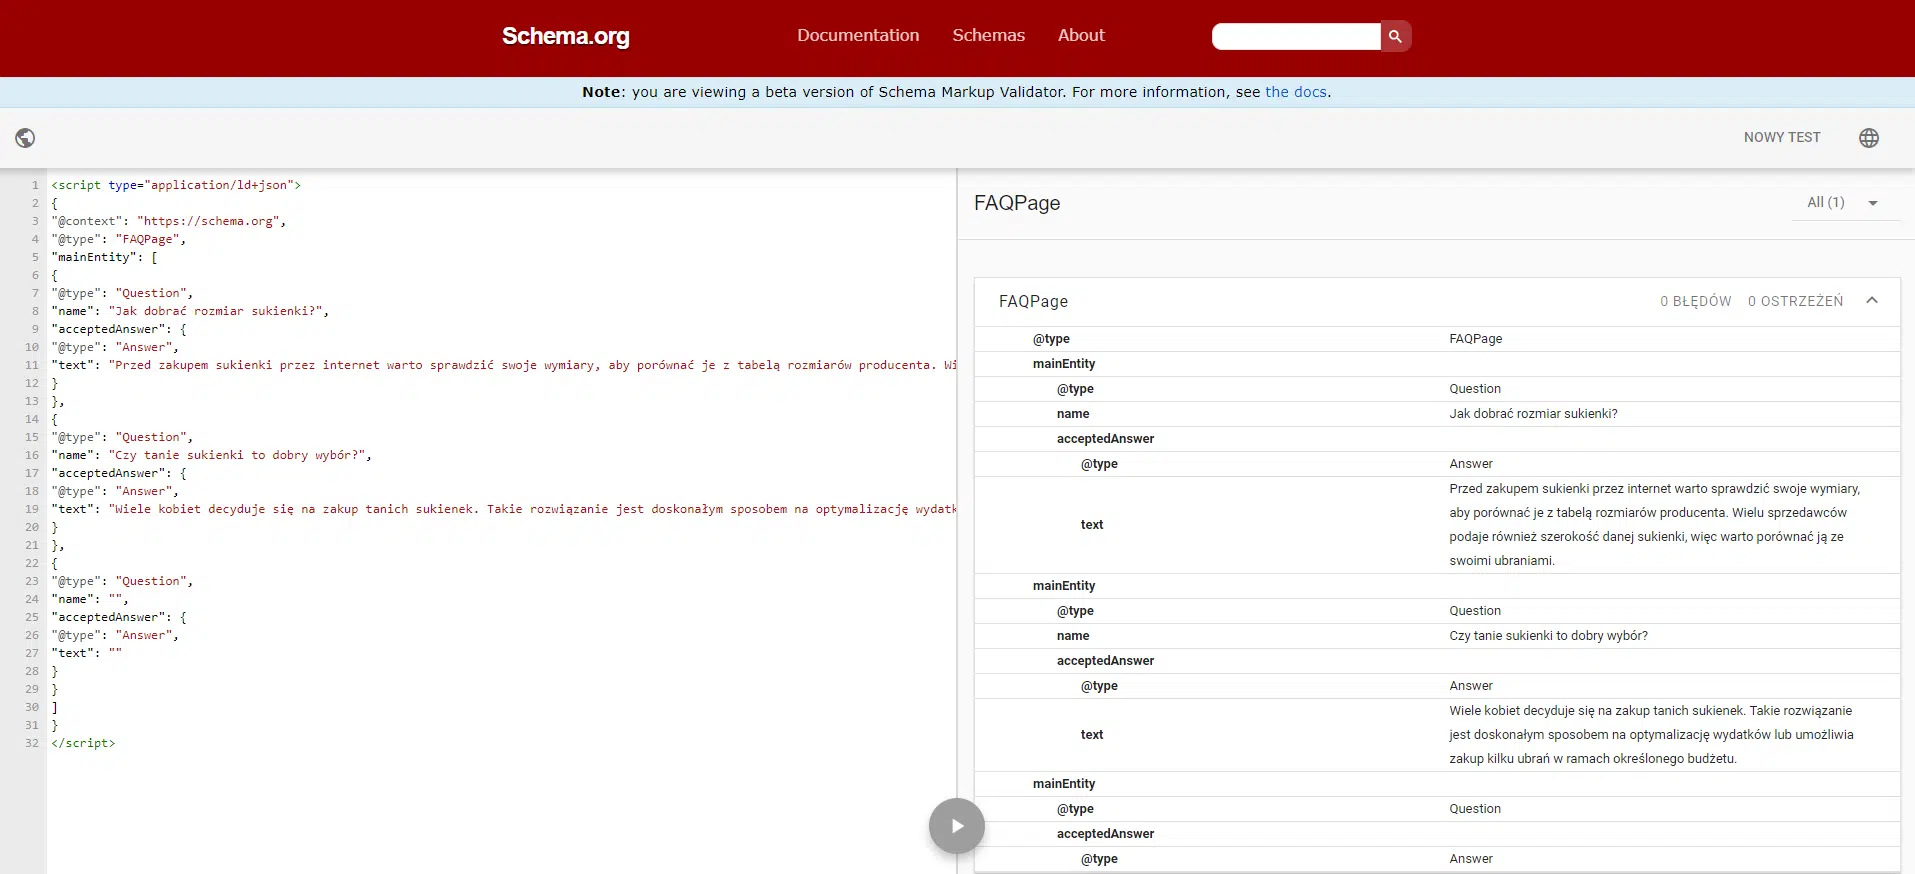
Task: Click the empty "text": "" code line
Action: 86,653
